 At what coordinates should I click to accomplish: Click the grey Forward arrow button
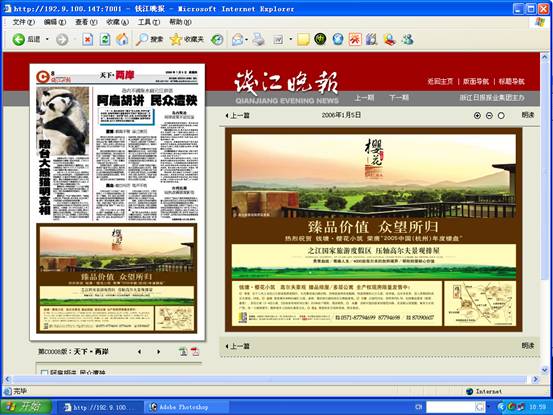(62, 39)
